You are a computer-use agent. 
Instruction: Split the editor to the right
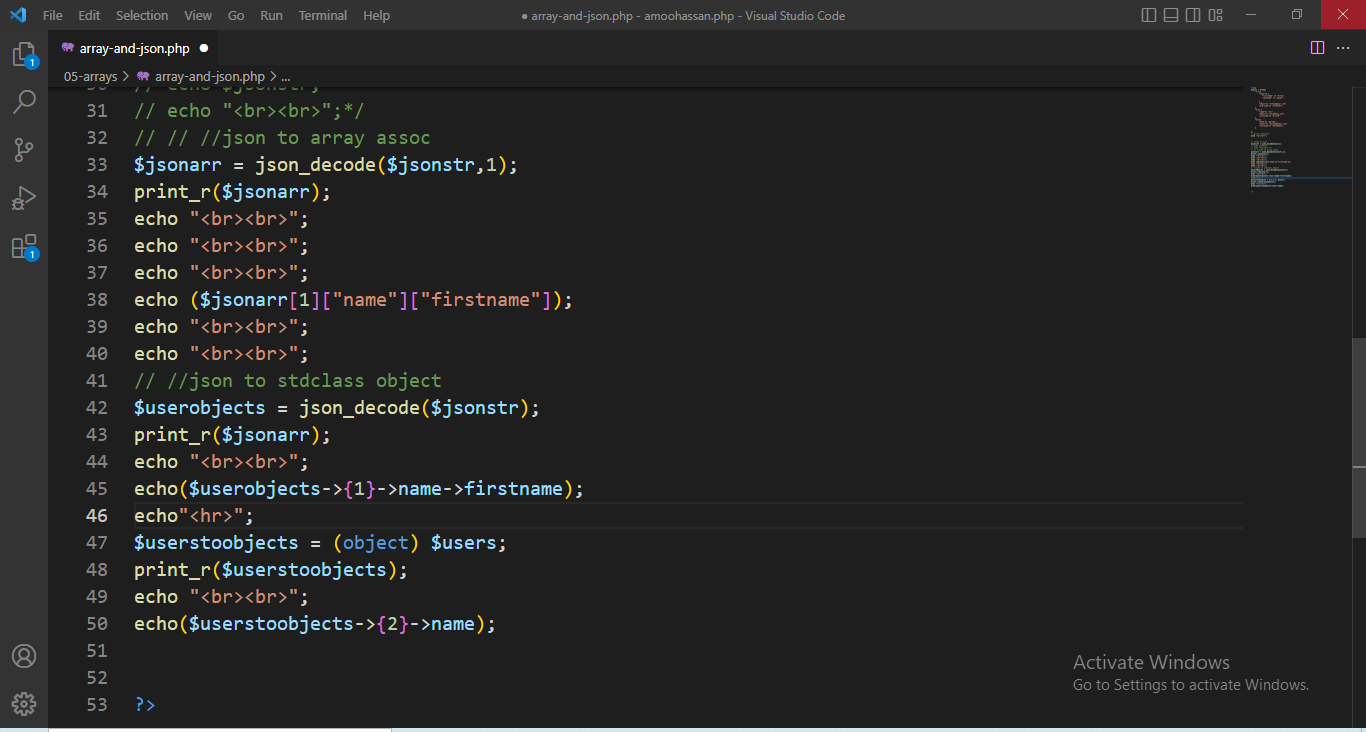coord(1317,47)
